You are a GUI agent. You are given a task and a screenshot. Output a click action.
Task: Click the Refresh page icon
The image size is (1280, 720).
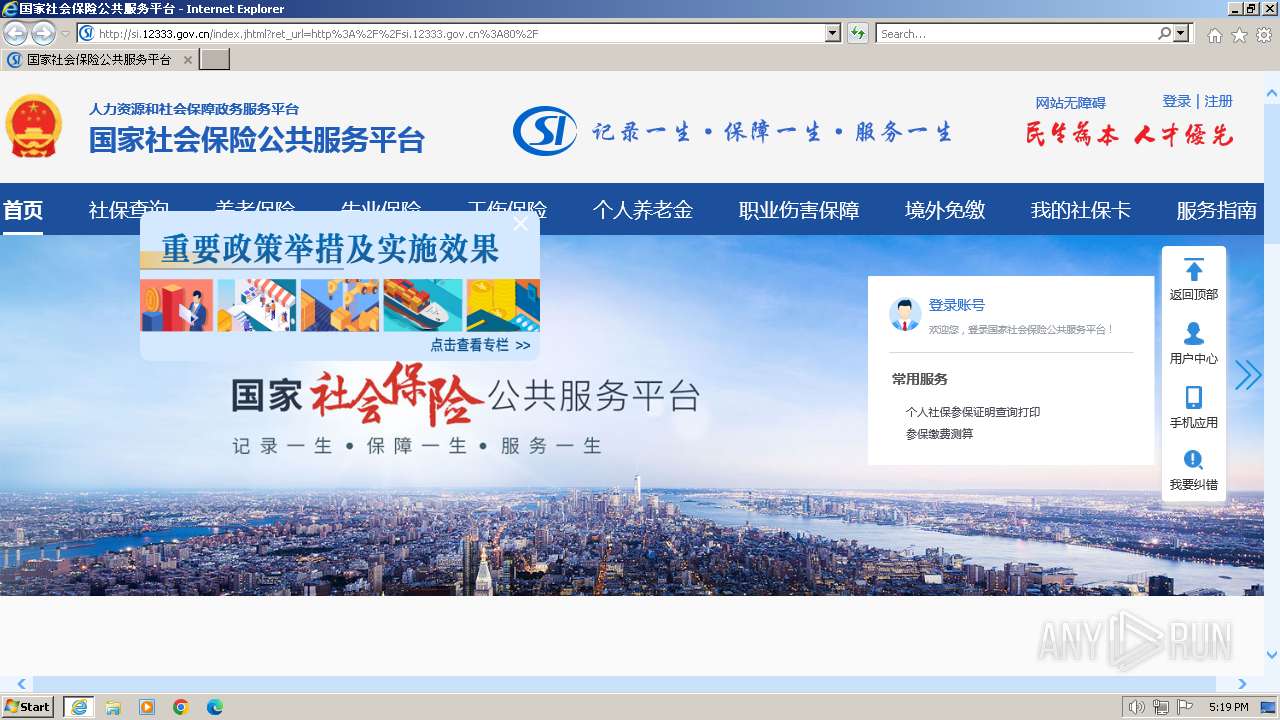click(858, 34)
